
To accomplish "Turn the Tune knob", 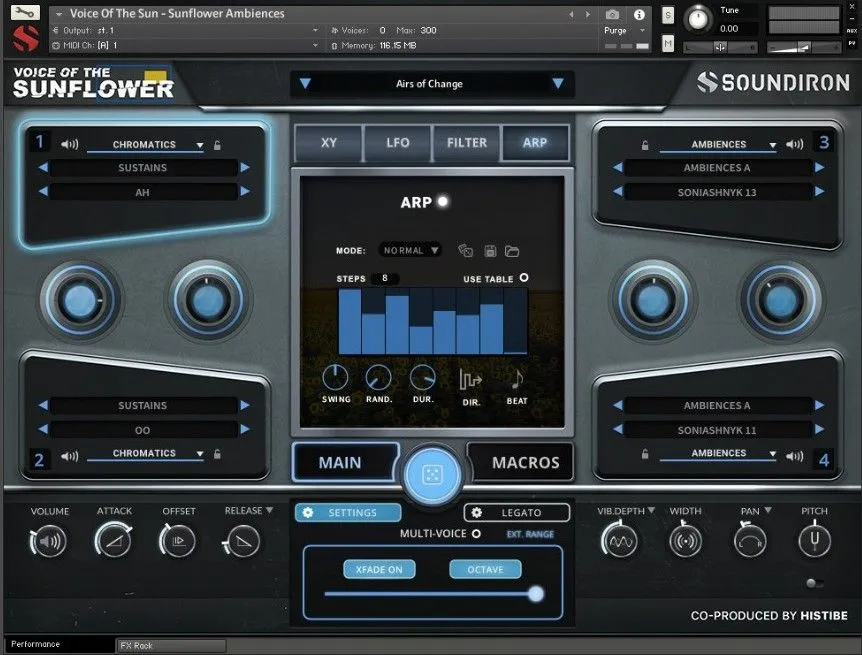I will click(x=698, y=19).
